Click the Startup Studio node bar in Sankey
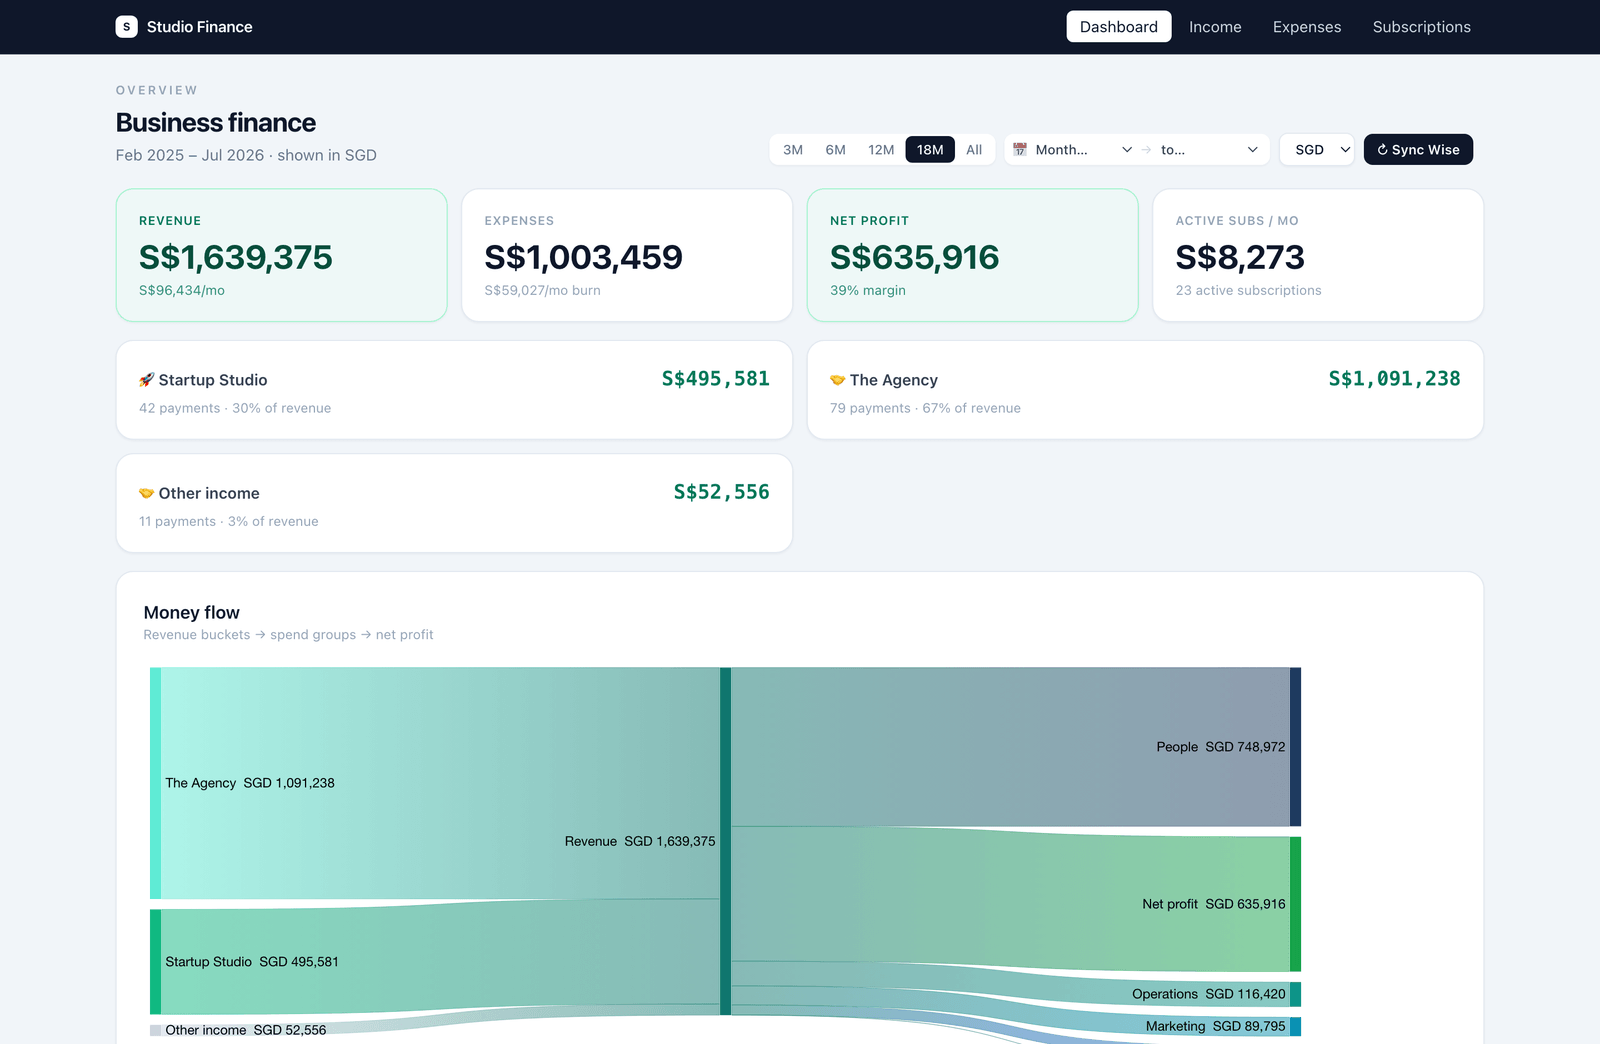The width and height of the screenshot is (1600, 1044). point(155,962)
